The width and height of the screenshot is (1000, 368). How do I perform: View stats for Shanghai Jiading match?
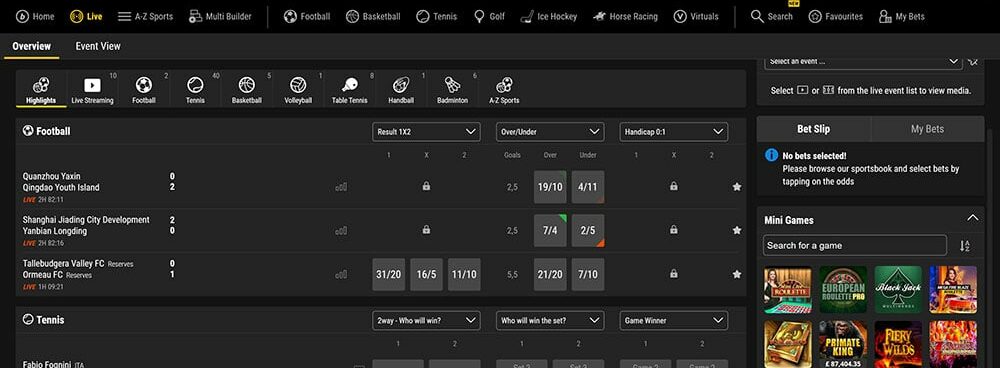click(x=341, y=230)
